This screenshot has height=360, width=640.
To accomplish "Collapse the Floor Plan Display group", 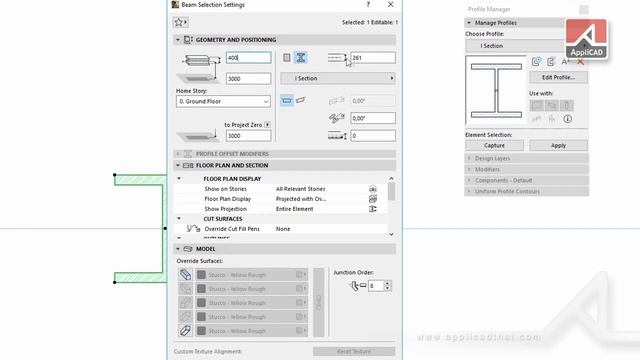I will point(179,179).
